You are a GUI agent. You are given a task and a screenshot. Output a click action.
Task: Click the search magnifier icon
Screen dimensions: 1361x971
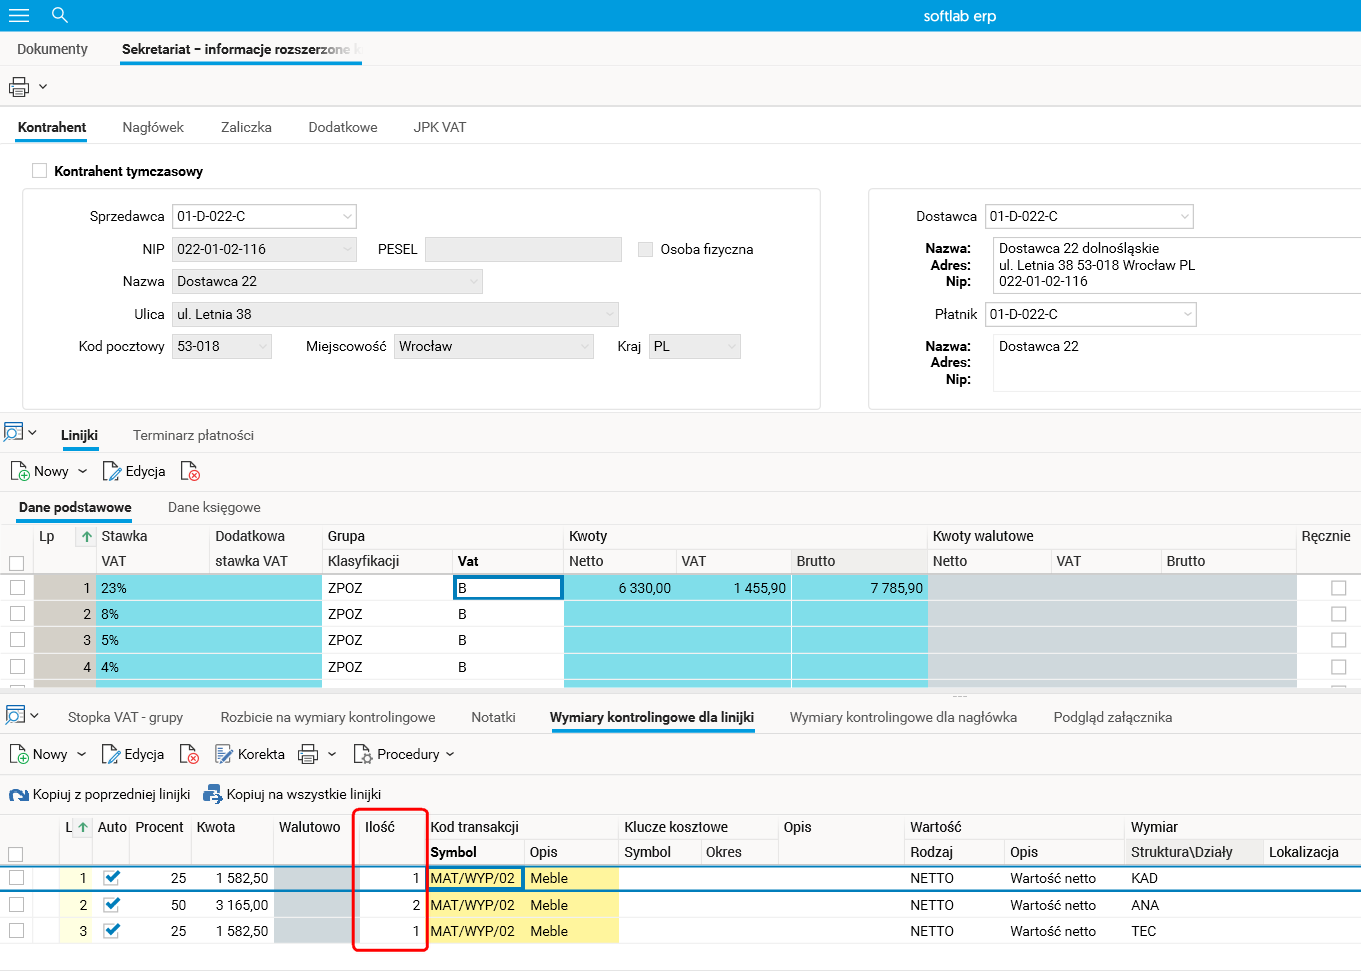click(x=60, y=15)
